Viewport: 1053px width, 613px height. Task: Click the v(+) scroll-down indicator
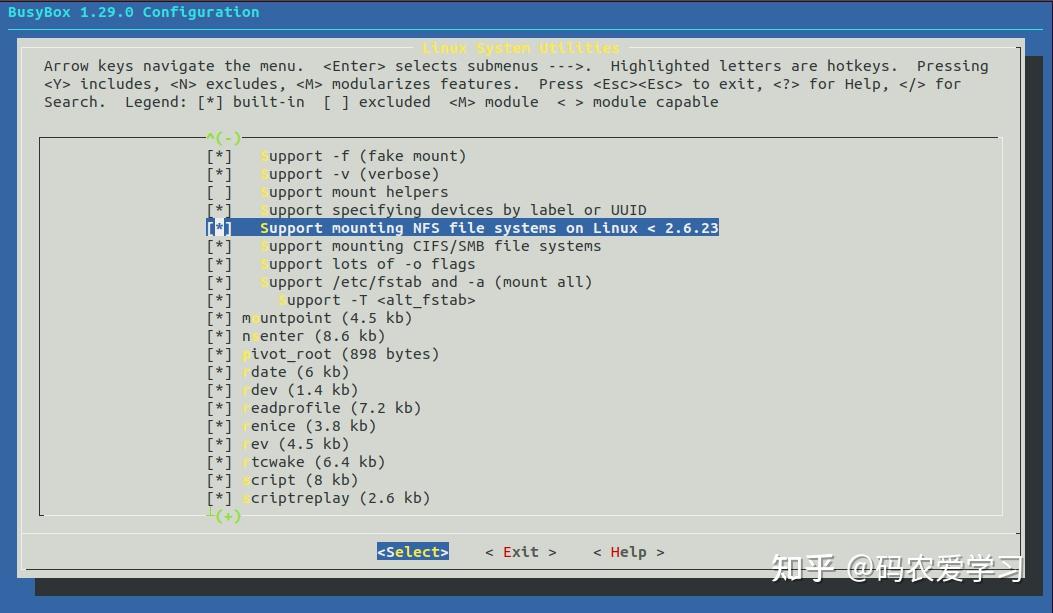(x=222, y=516)
